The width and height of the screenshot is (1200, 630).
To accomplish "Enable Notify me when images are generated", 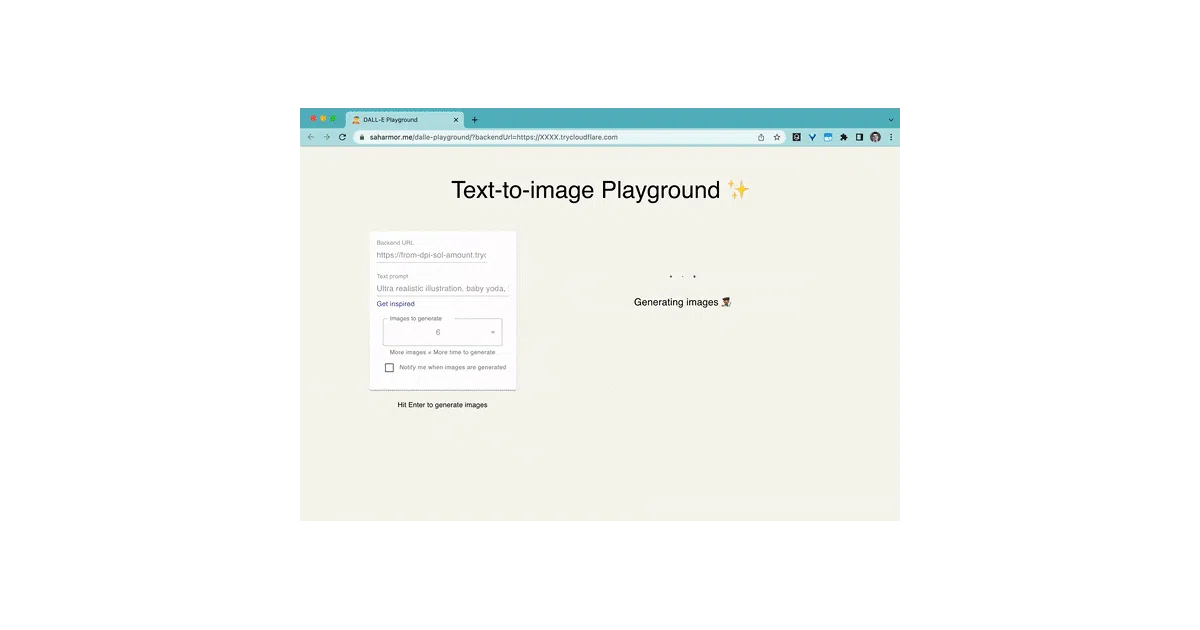I will point(390,367).
